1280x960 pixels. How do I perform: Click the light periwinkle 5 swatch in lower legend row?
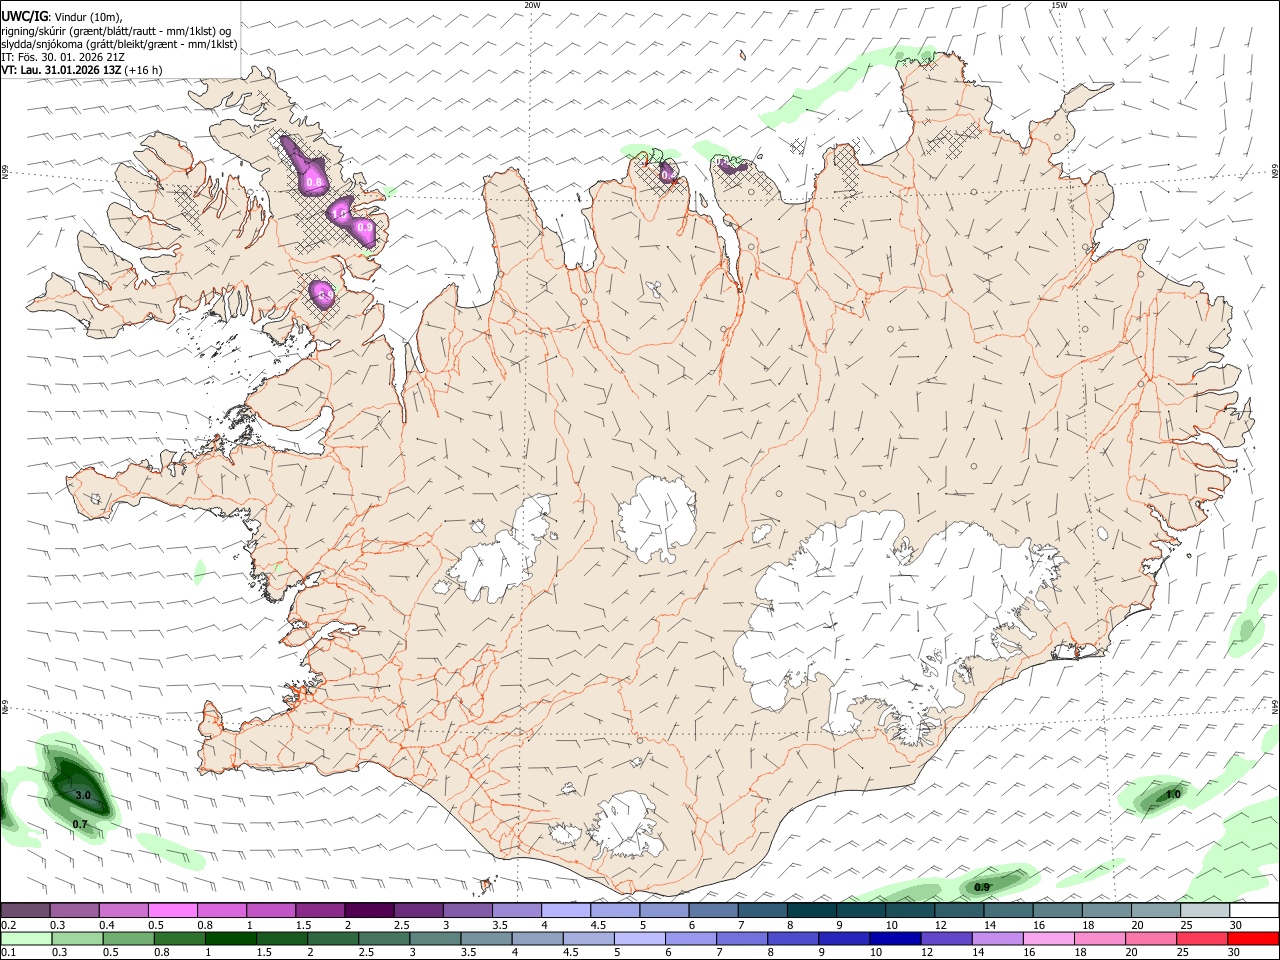click(640, 938)
